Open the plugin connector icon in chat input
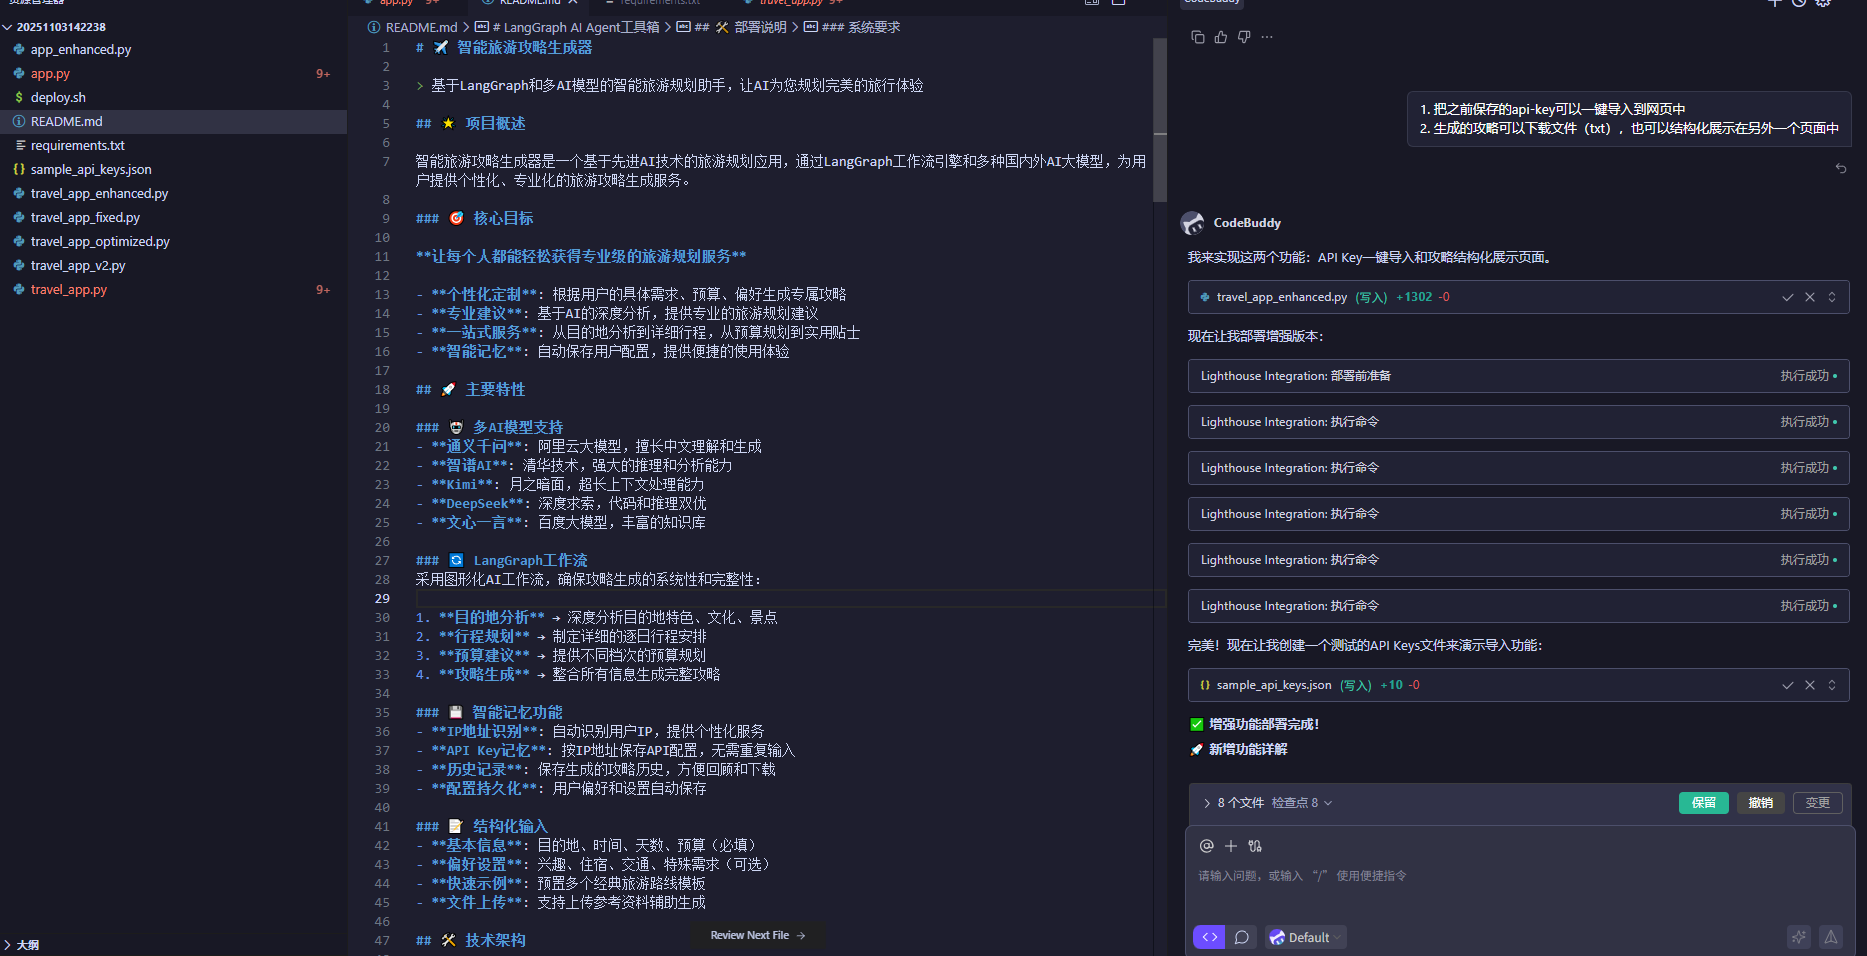This screenshot has width=1867, height=956. pos(1255,845)
